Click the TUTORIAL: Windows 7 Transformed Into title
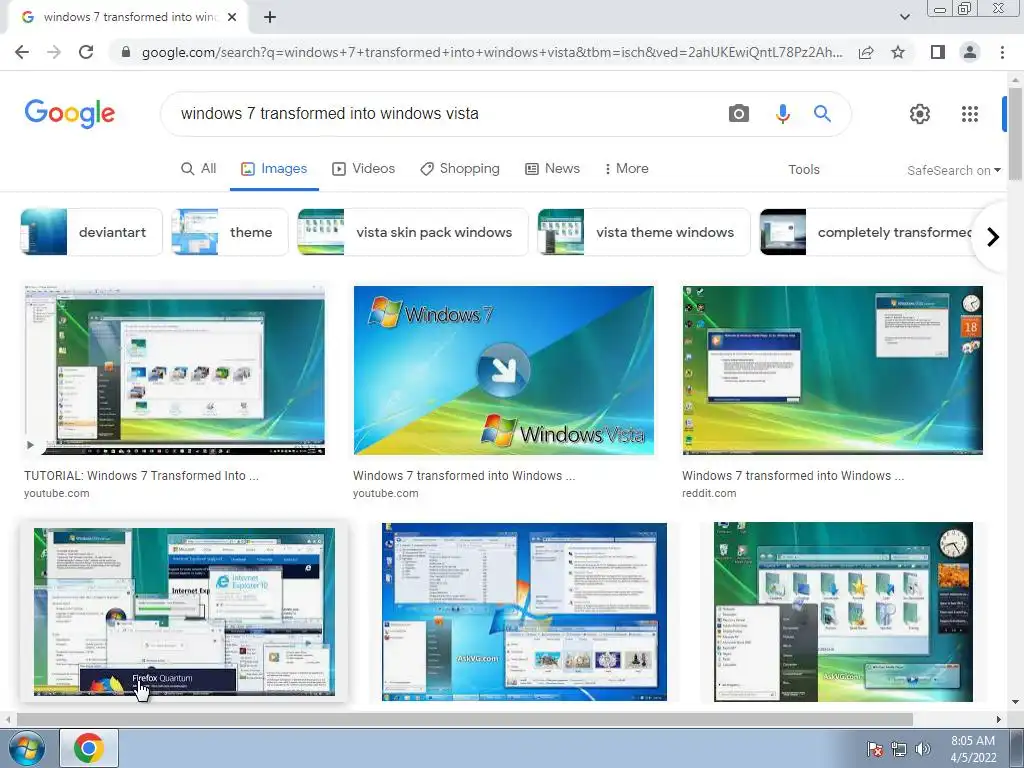Screen dimensions: 1024x768 pos(141,475)
